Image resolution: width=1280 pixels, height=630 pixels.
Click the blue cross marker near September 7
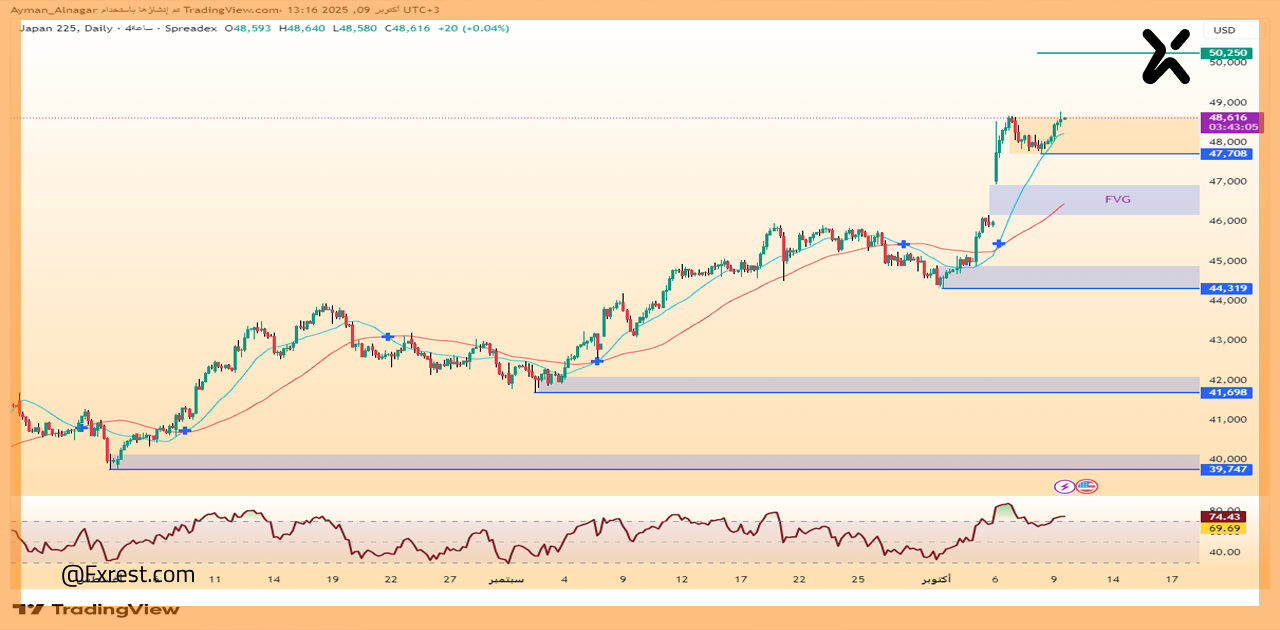pyautogui.click(x=597, y=361)
